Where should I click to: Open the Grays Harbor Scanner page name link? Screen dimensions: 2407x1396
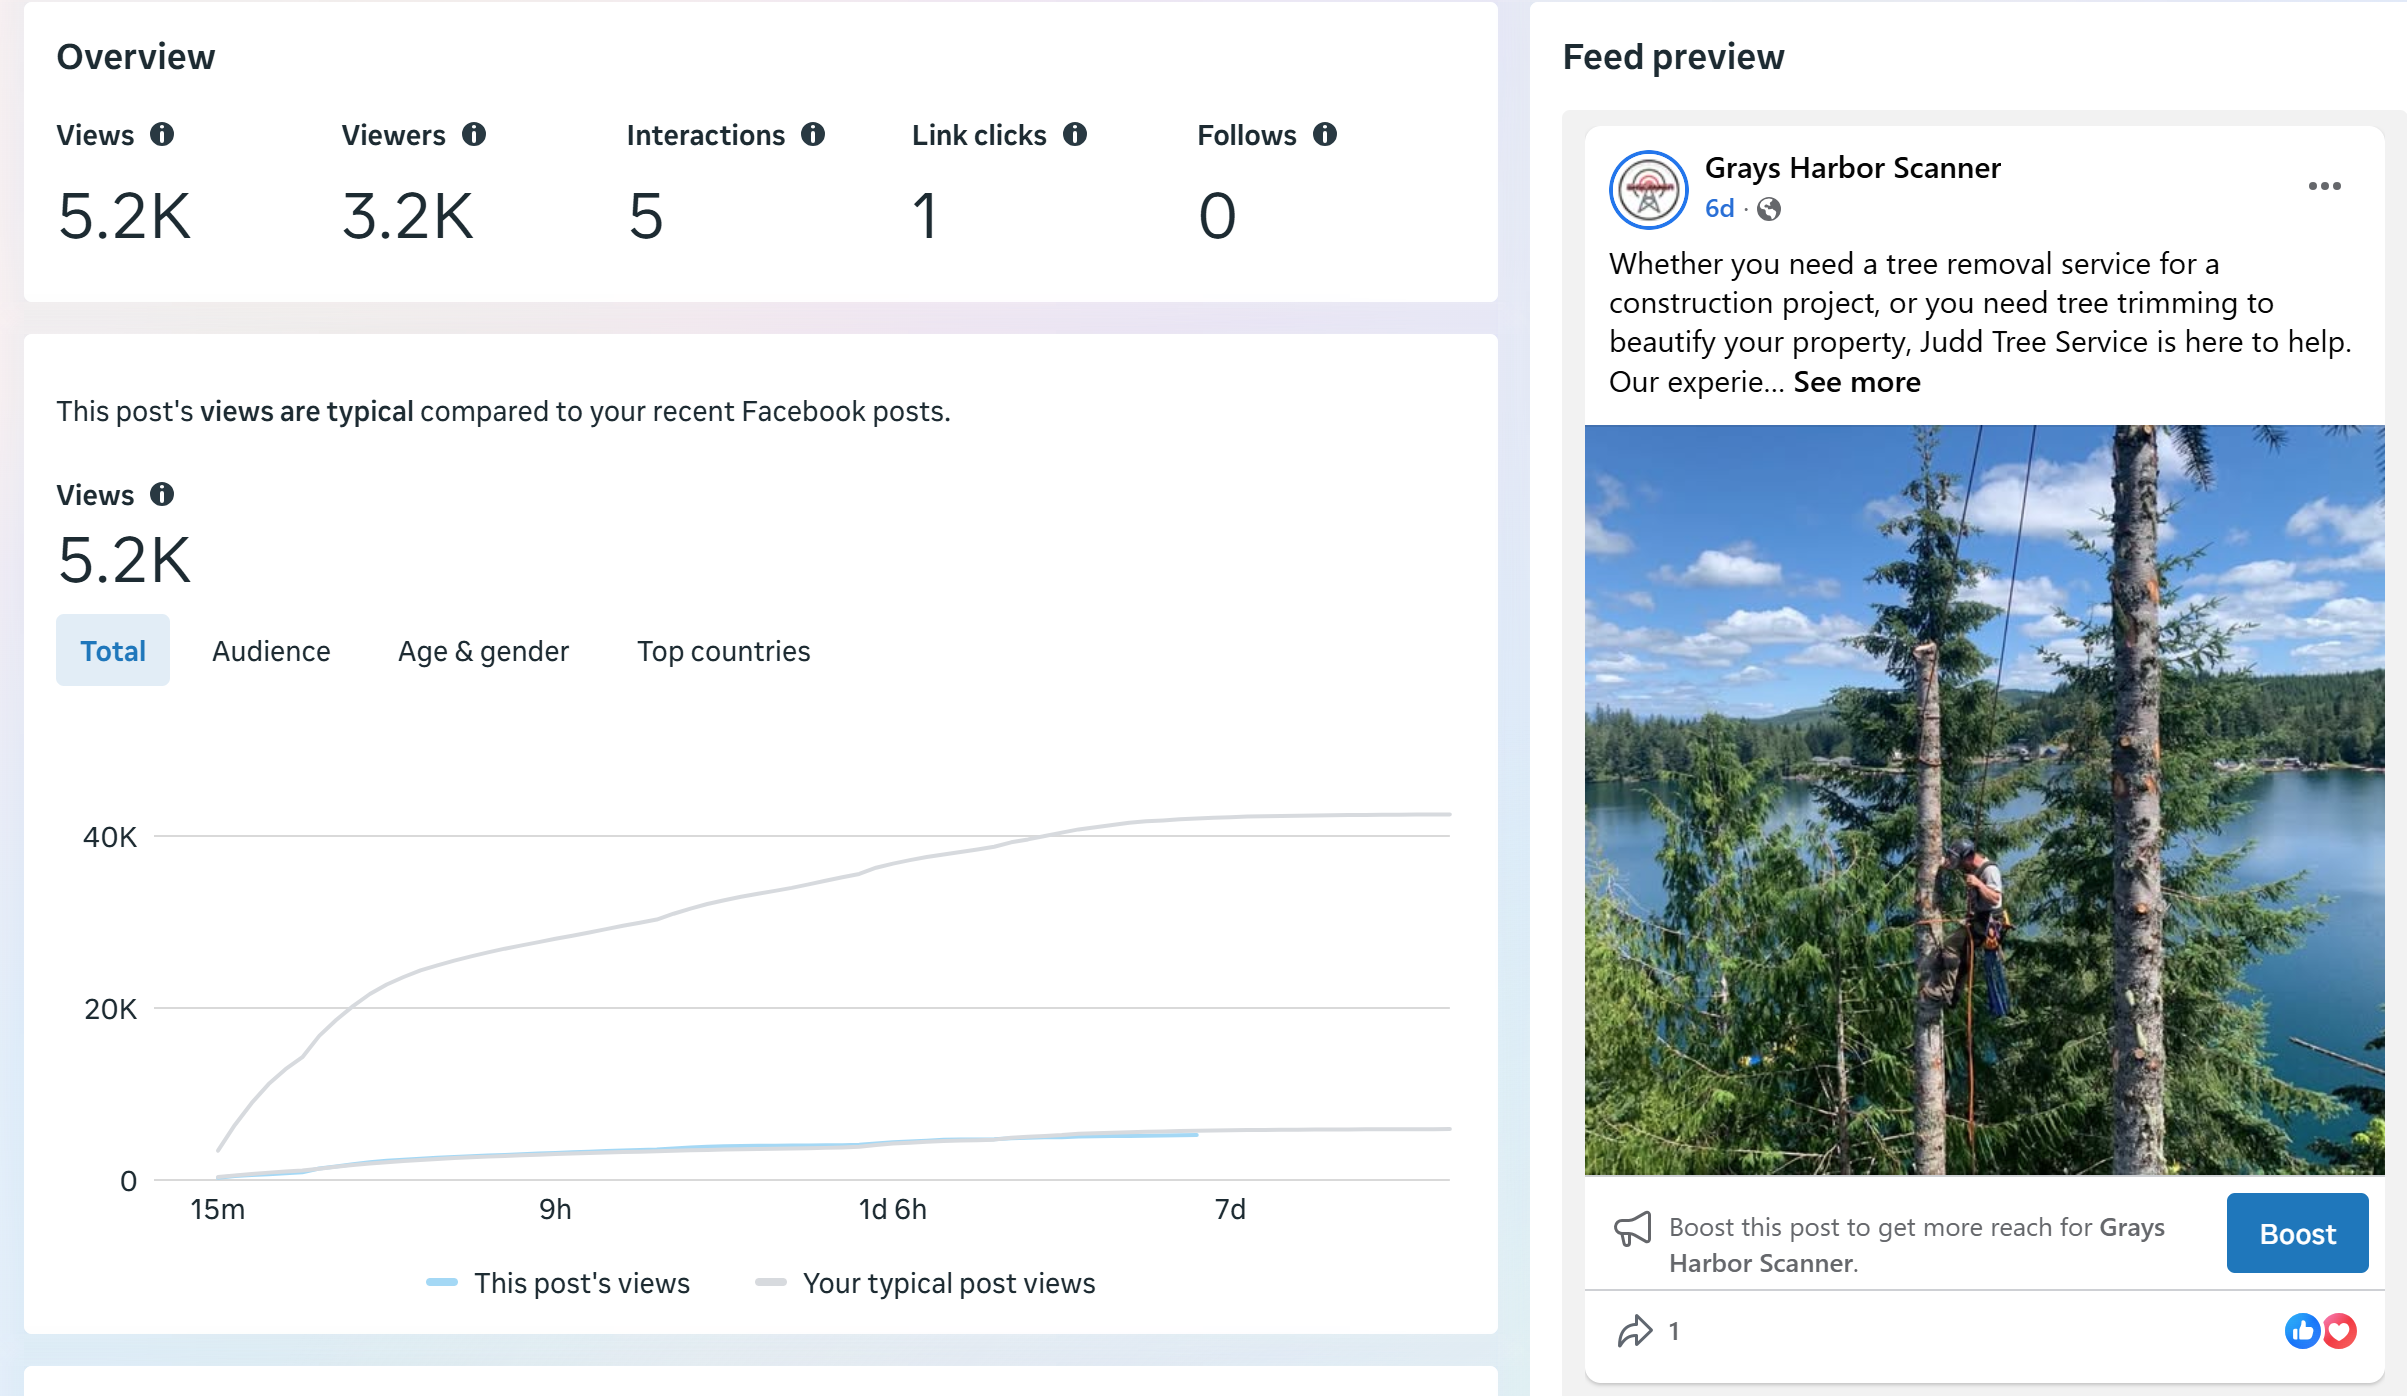click(1852, 168)
